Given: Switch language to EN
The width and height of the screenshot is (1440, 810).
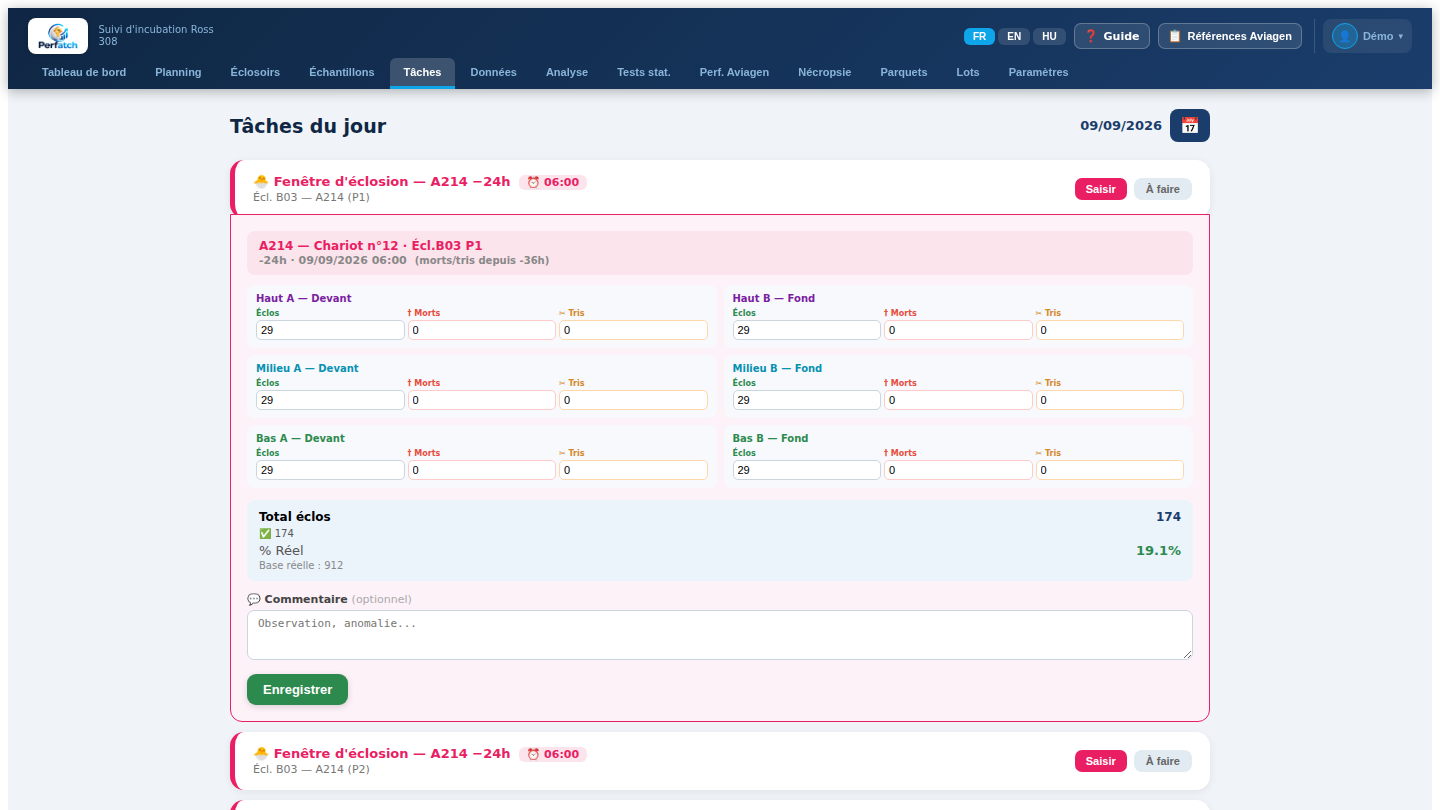Looking at the screenshot, I should coord(1014,36).
